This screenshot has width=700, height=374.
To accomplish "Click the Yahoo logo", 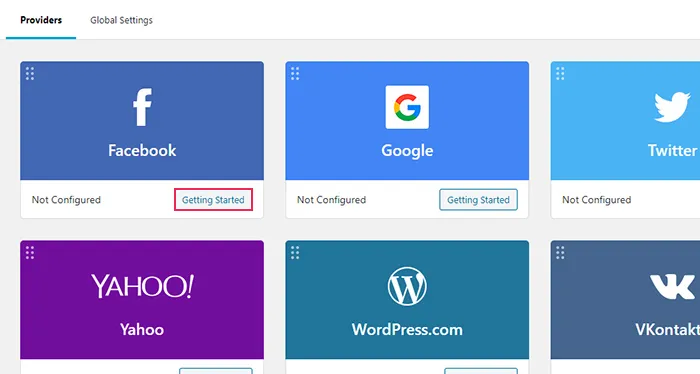I will point(142,286).
